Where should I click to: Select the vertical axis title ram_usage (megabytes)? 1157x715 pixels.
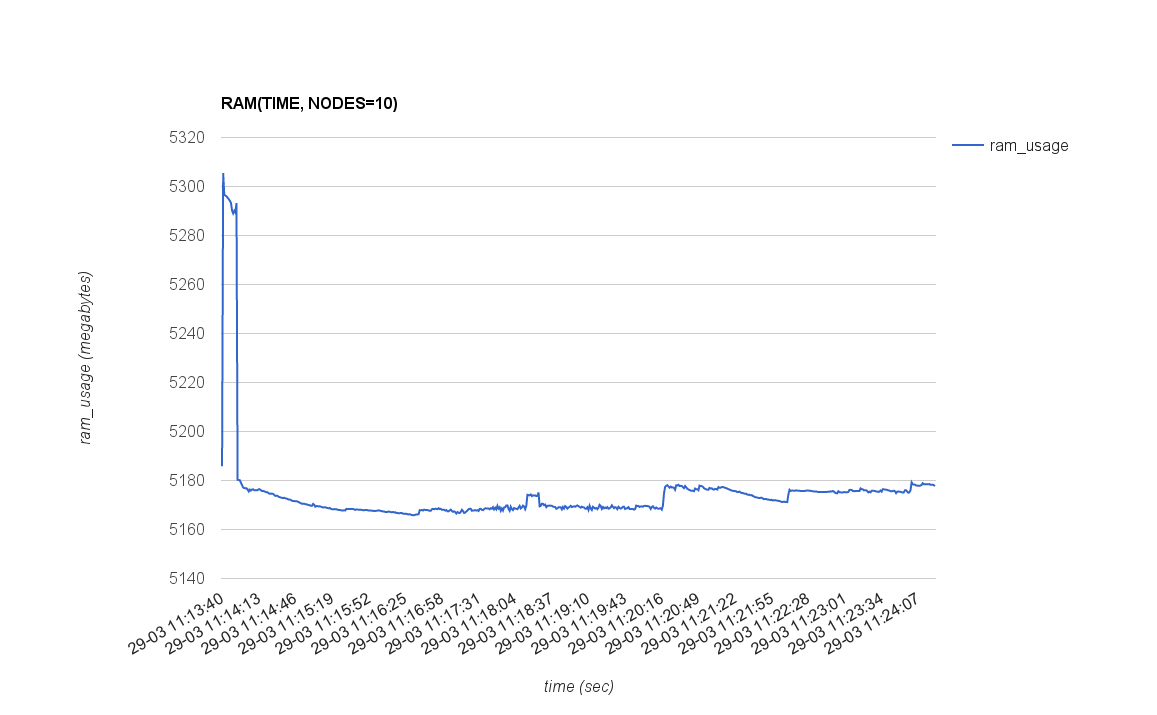click(x=86, y=357)
